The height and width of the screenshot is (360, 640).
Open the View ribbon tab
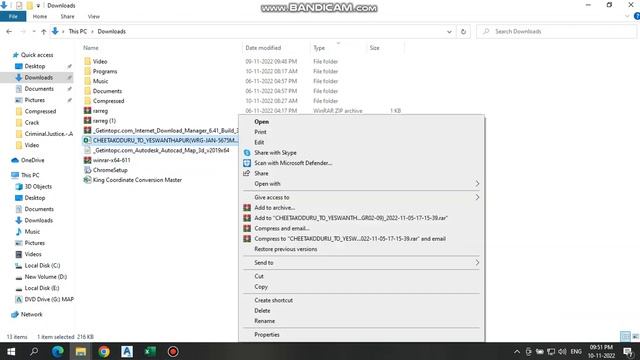(93, 16)
